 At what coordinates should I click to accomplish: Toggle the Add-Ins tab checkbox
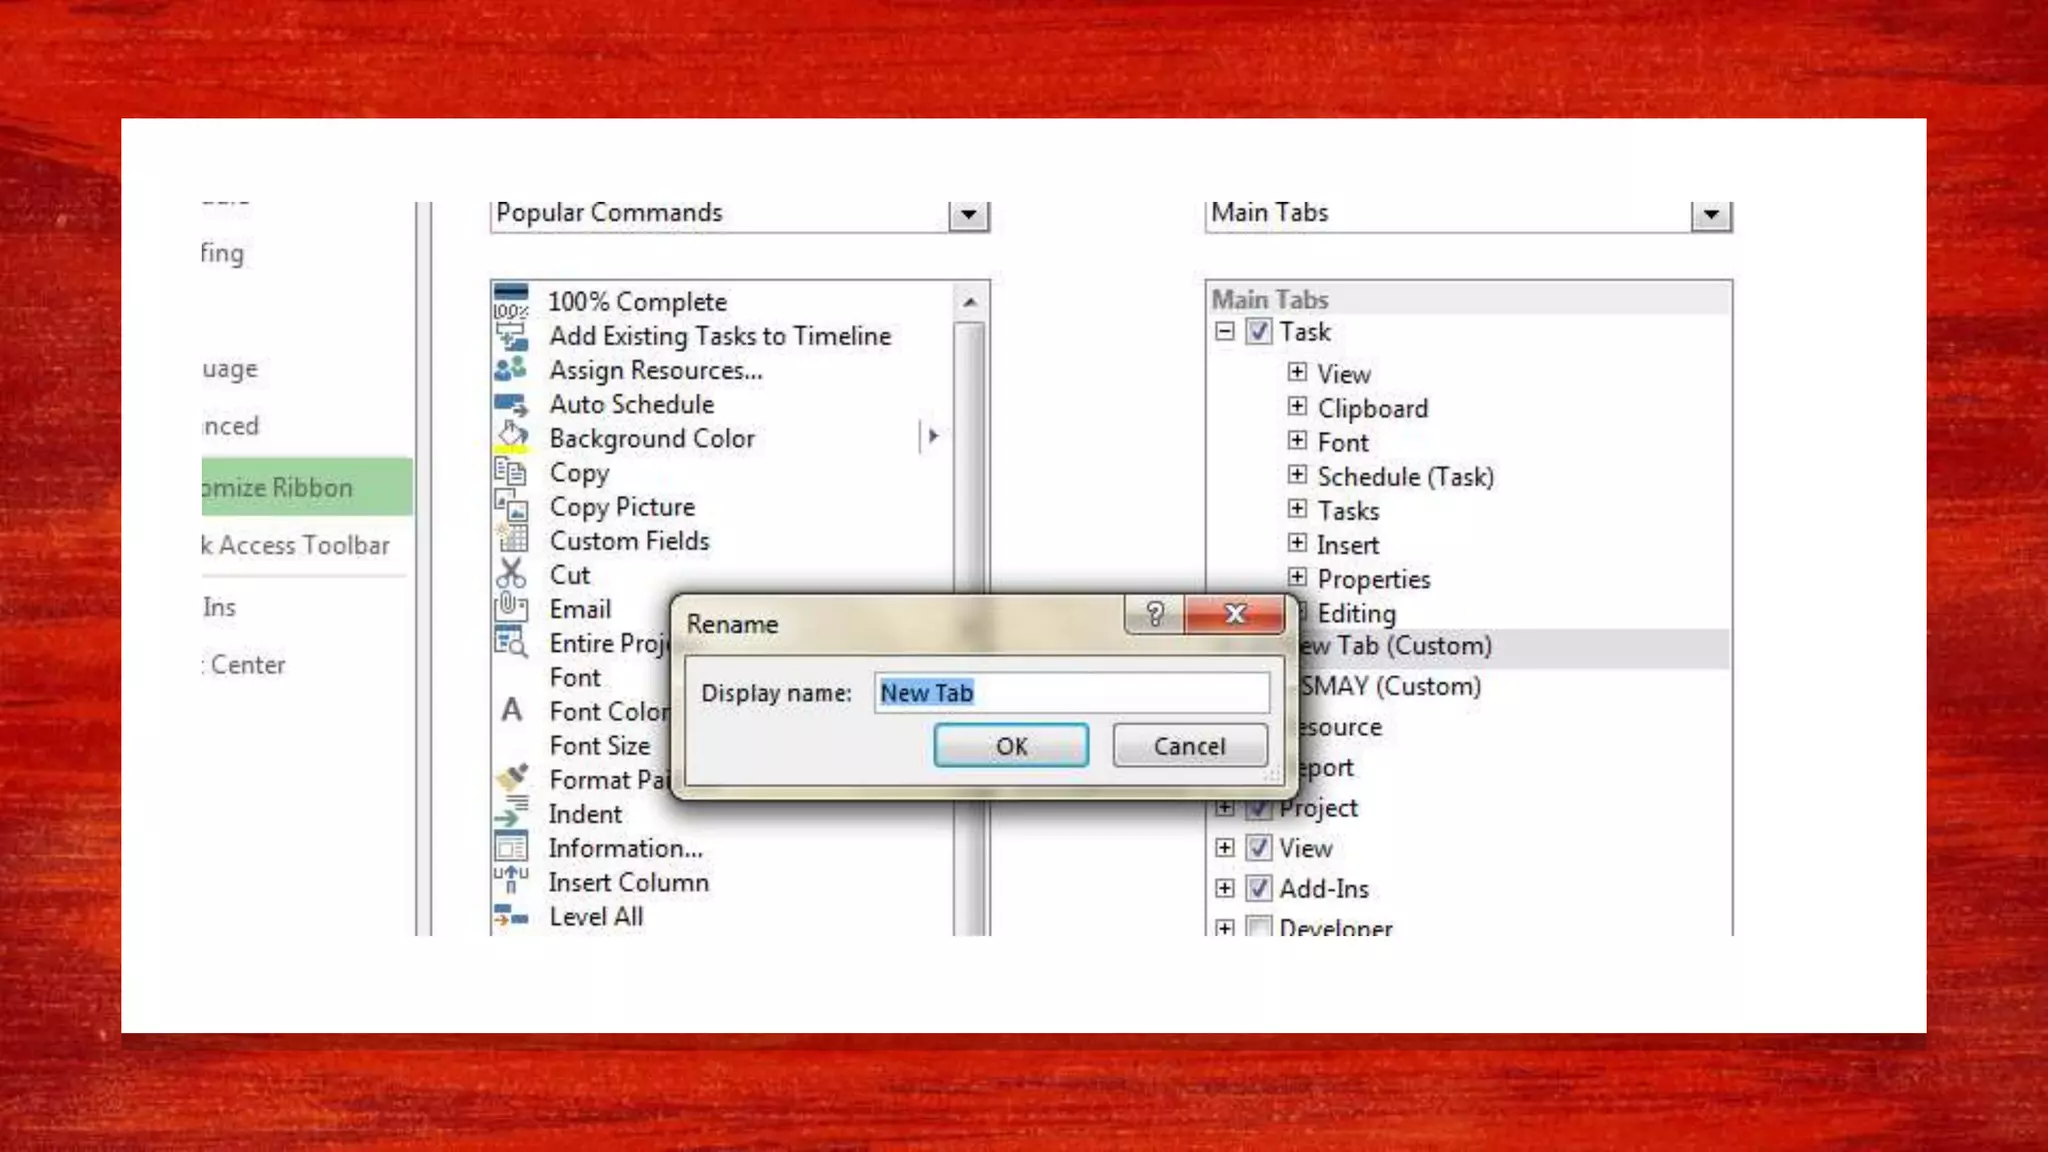tap(1259, 888)
